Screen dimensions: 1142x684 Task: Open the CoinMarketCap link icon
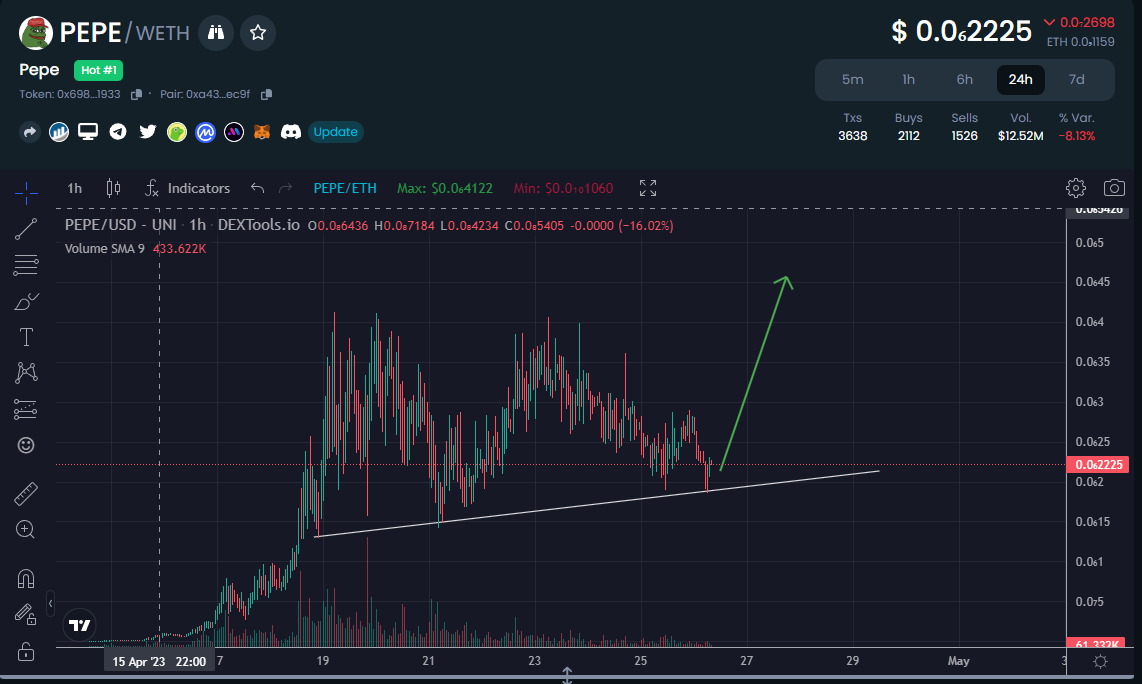[205, 132]
